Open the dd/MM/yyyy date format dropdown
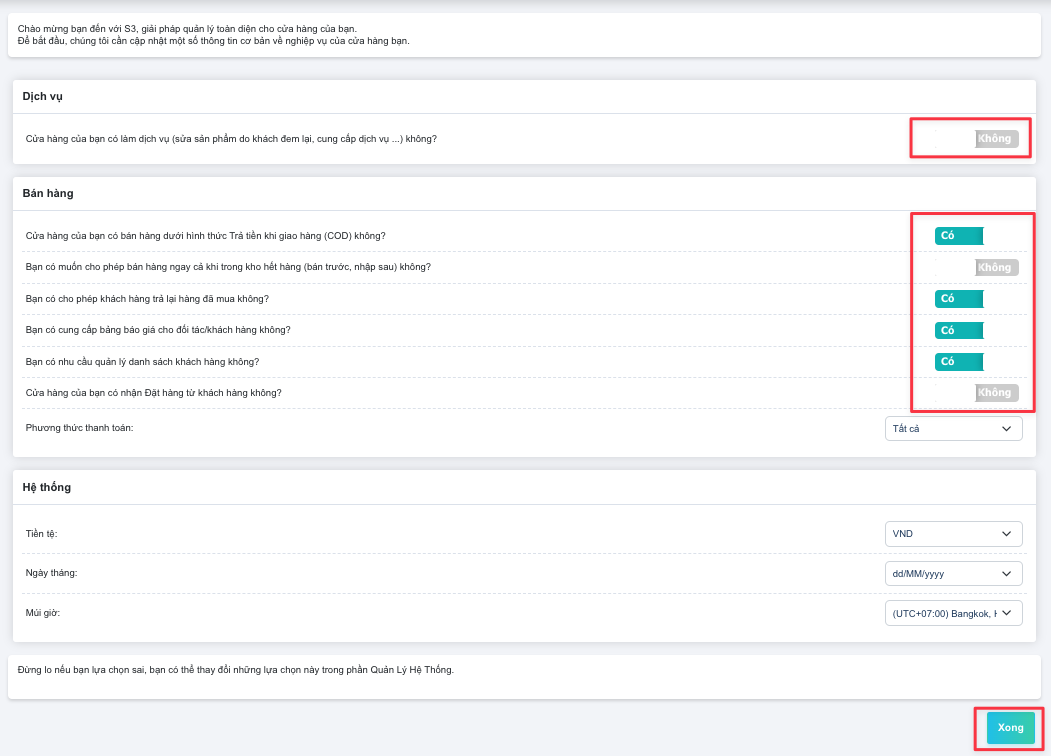 953,574
